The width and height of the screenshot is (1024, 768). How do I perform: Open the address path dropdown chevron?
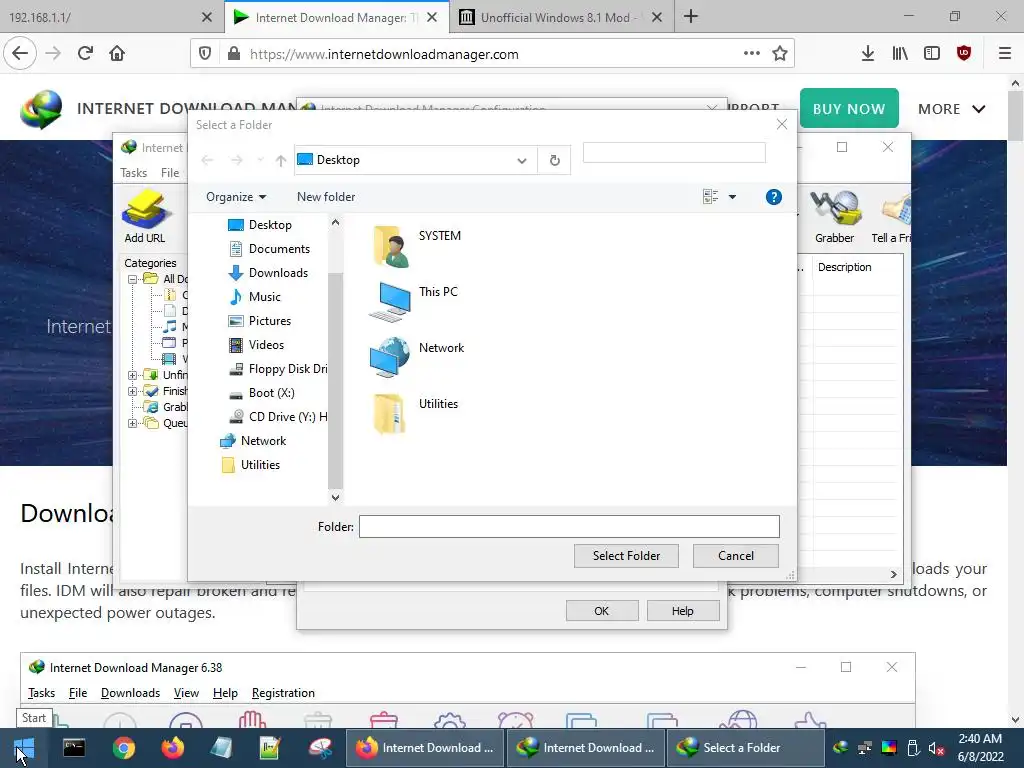click(522, 160)
